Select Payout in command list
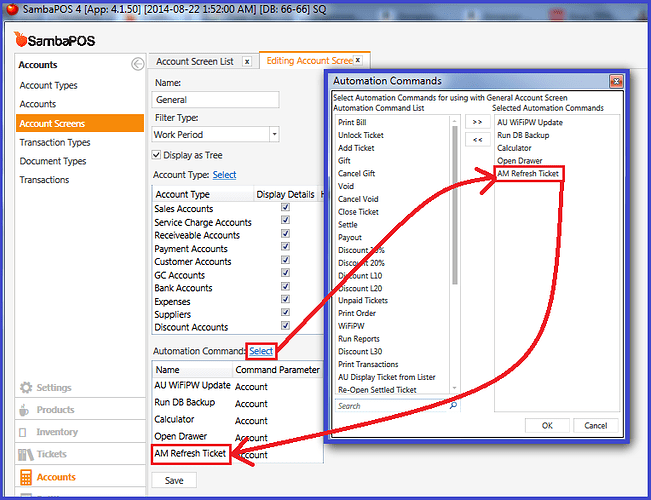Viewport: 651px width, 500px height. point(350,238)
